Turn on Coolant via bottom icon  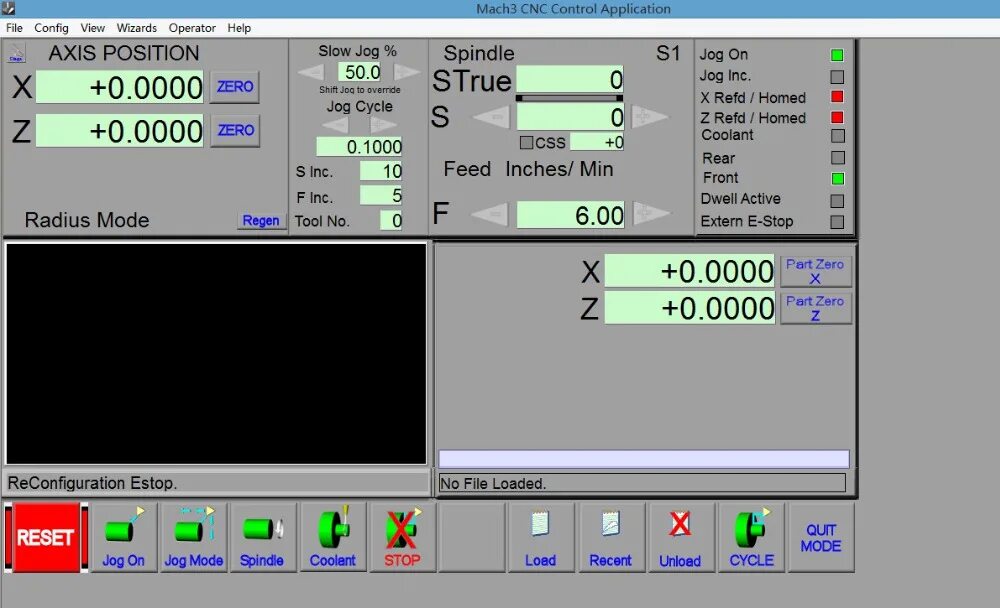click(x=332, y=537)
